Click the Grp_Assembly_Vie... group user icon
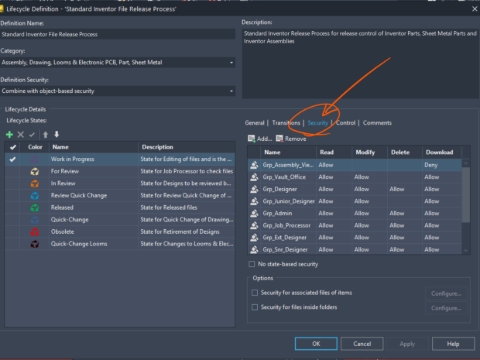Screen dimensions: 480x360 click(x=254, y=165)
